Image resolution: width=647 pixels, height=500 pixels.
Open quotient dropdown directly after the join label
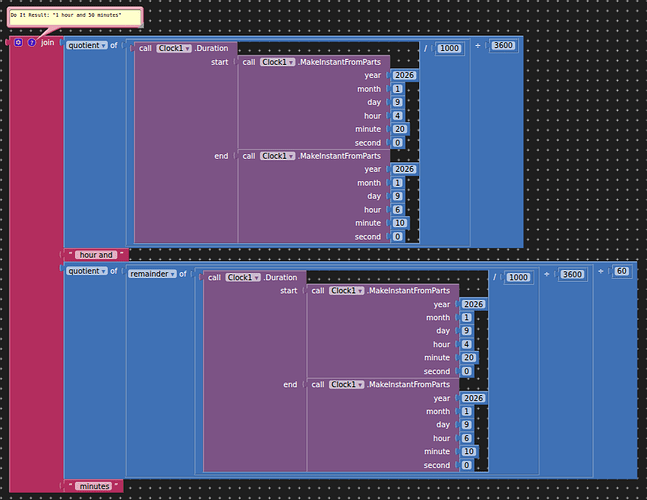87,45
